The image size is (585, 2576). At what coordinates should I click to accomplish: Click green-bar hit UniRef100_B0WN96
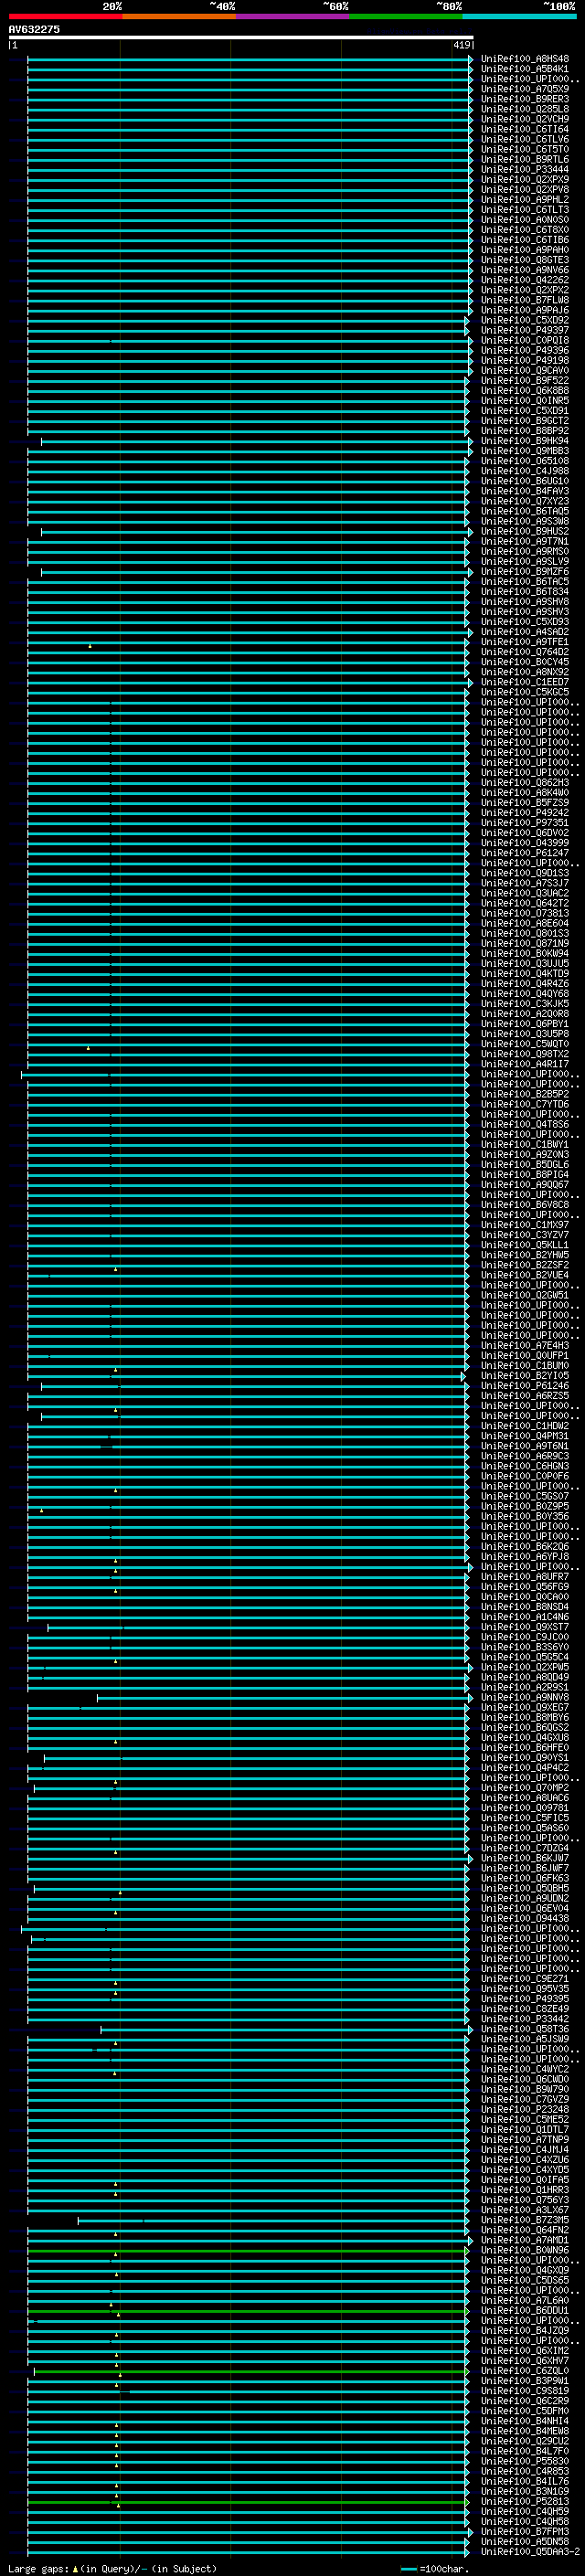525,2250
